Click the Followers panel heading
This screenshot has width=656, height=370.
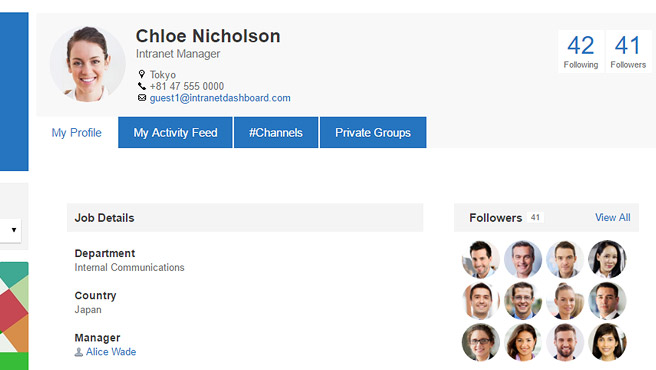click(496, 218)
